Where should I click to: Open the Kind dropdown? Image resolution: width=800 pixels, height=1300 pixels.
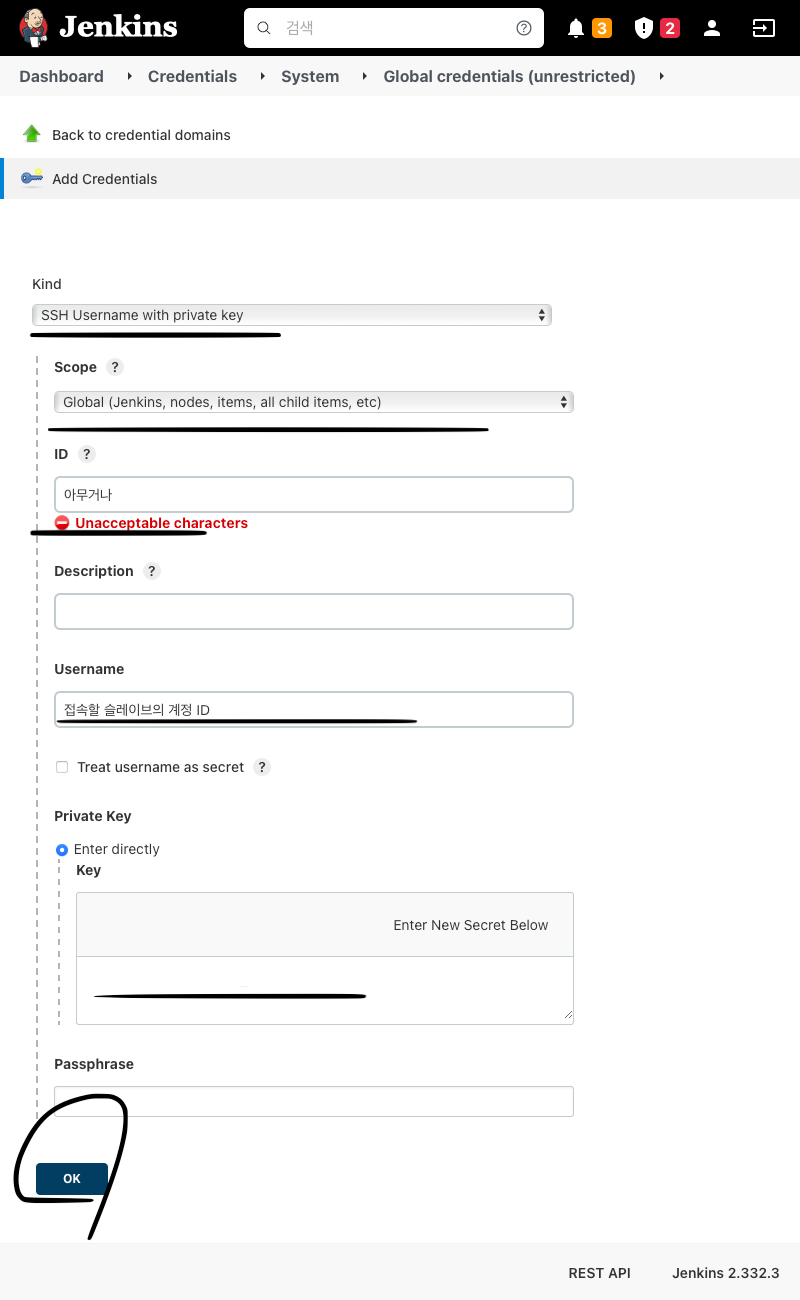[x=291, y=315]
